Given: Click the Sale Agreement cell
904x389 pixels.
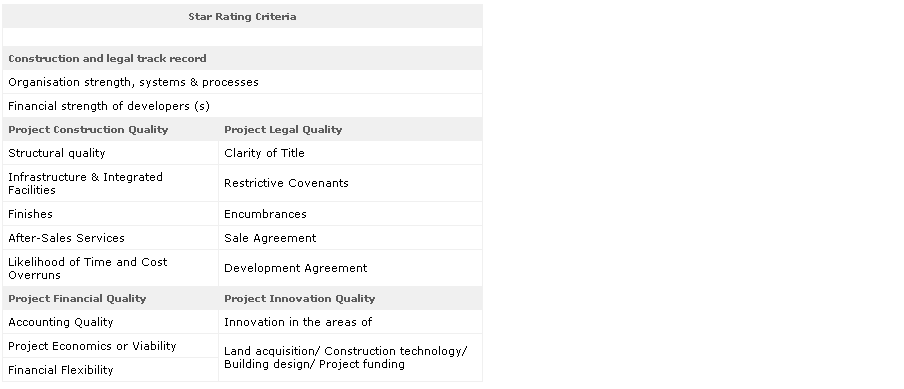Looking at the screenshot, I should (x=351, y=237).
